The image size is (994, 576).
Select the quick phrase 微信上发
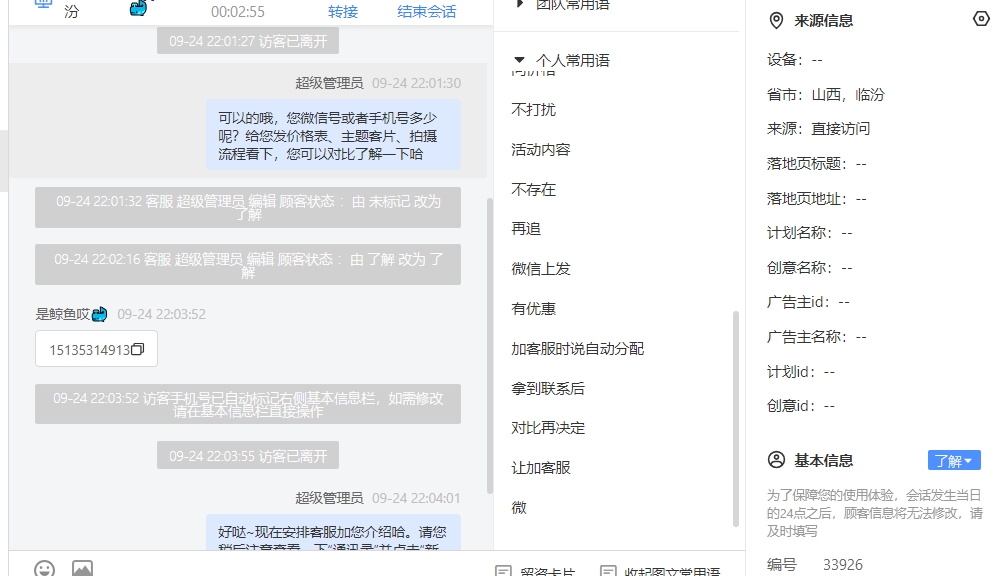541,269
